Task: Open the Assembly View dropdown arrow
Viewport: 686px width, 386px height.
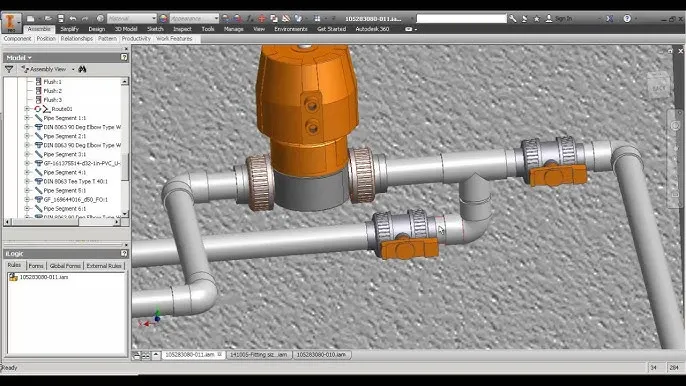Action: coord(73,69)
